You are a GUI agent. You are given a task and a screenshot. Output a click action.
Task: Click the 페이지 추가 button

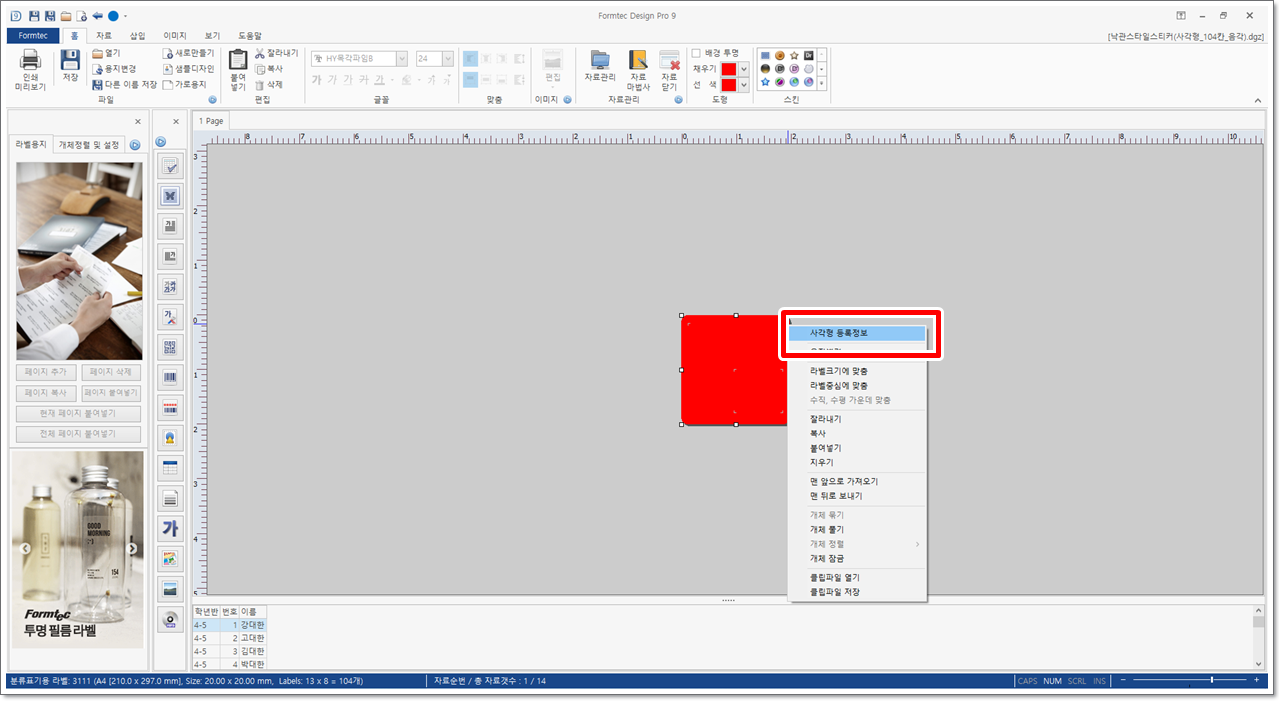[x=45, y=372]
